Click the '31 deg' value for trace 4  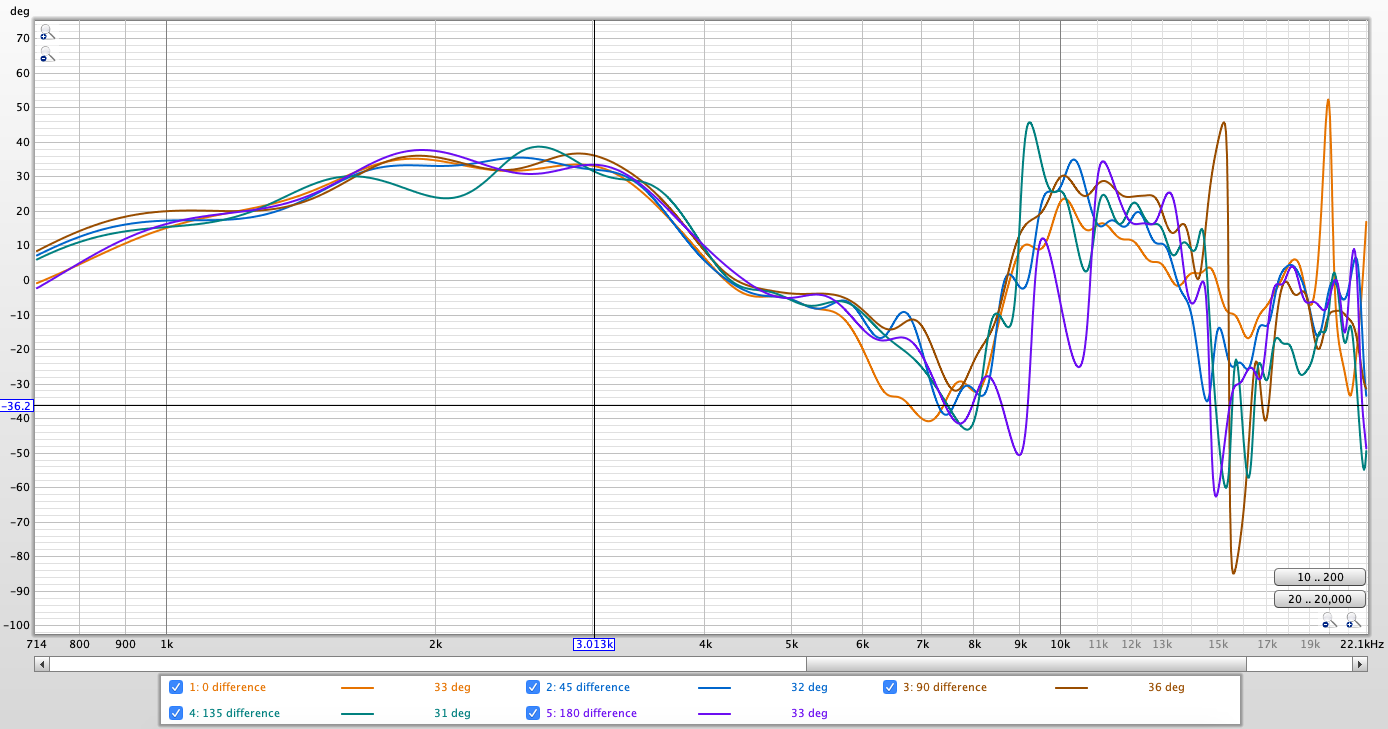452,714
